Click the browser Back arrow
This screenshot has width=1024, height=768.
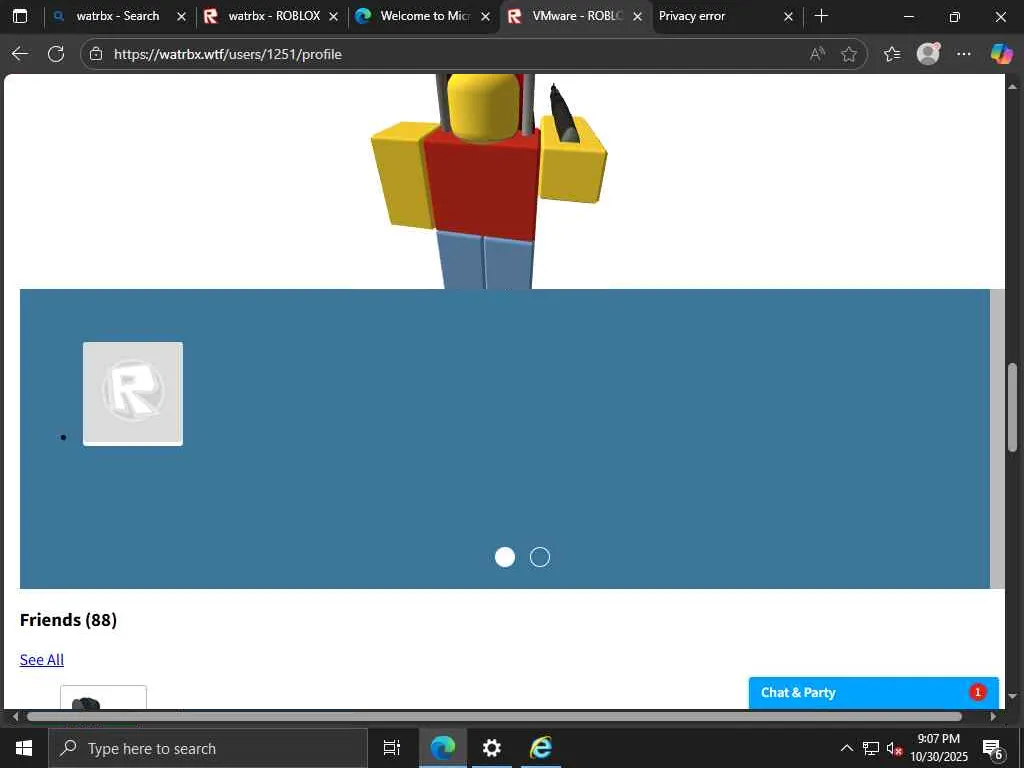(x=20, y=54)
